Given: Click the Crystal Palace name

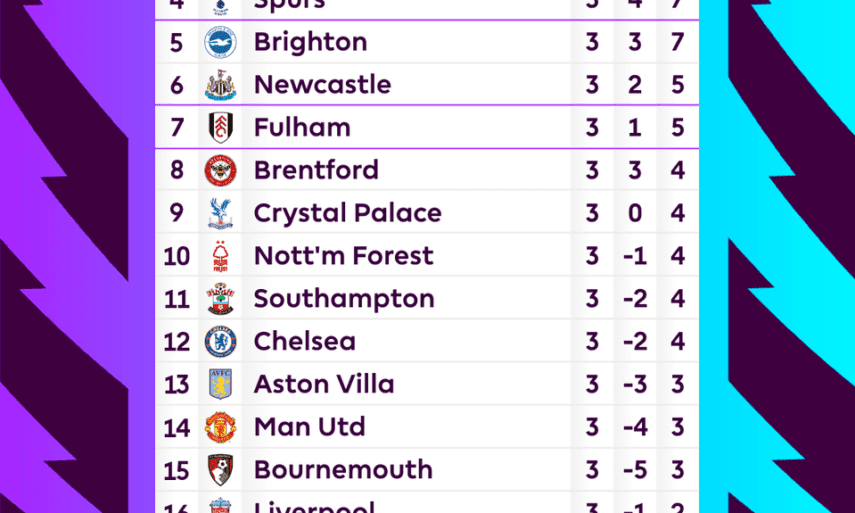Looking at the screenshot, I should (x=347, y=213).
